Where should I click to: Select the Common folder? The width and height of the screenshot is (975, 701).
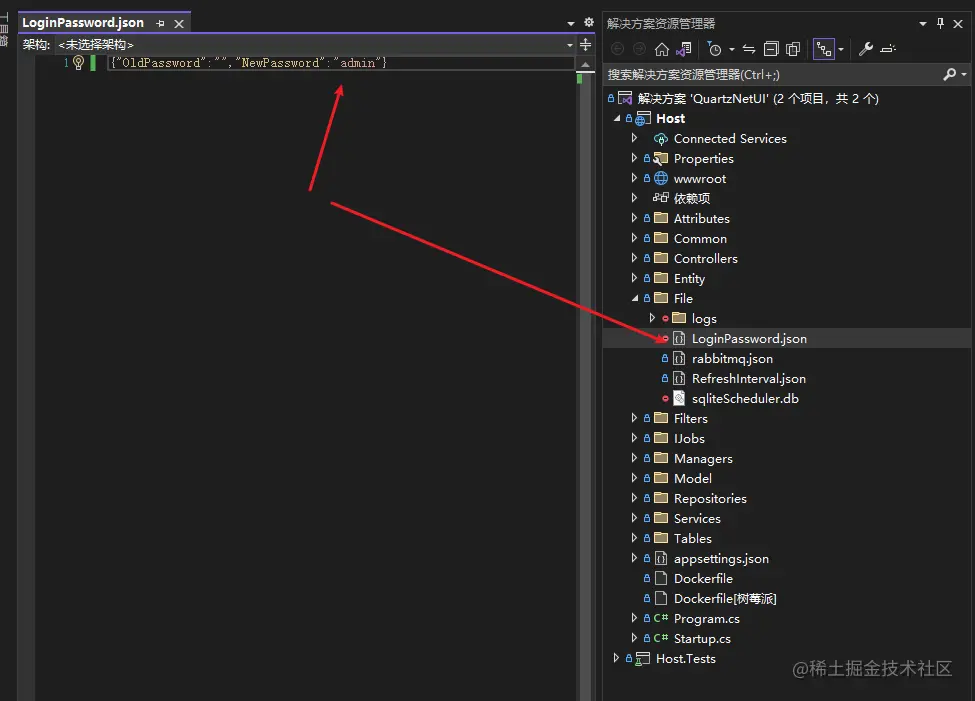[x=700, y=238]
